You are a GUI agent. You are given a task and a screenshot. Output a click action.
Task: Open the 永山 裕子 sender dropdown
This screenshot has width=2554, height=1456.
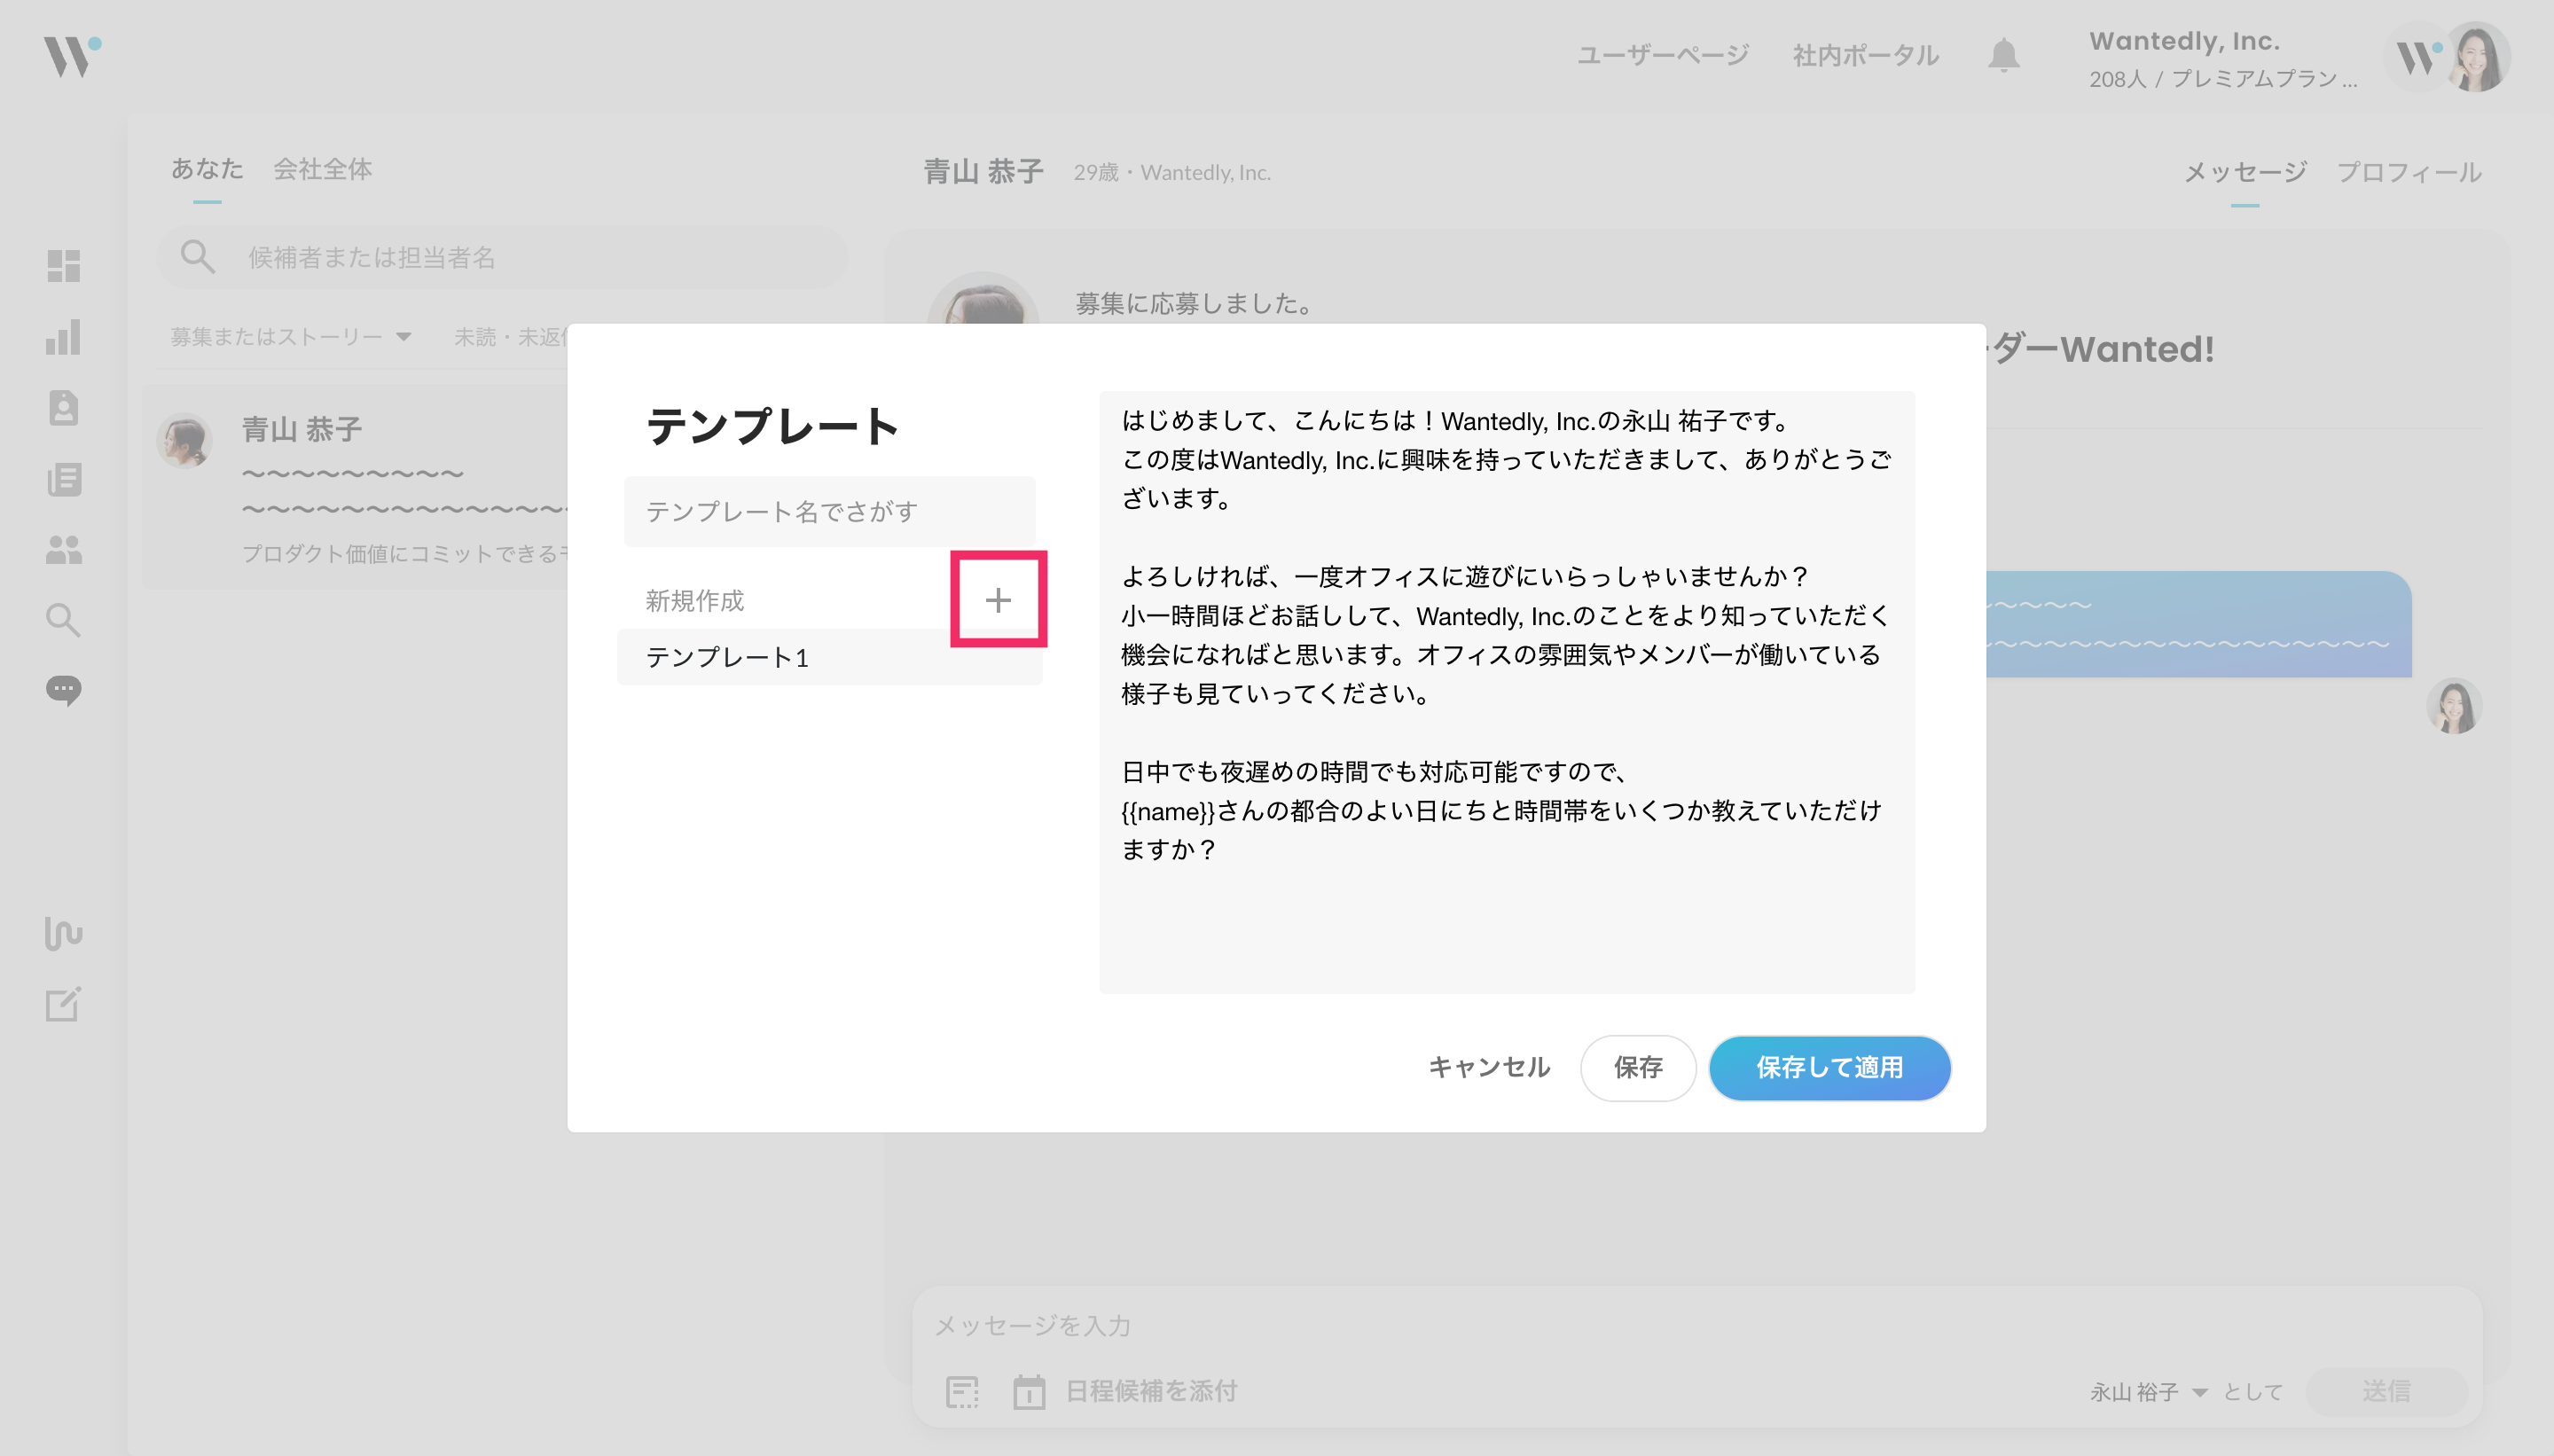pos(2147,1391)
